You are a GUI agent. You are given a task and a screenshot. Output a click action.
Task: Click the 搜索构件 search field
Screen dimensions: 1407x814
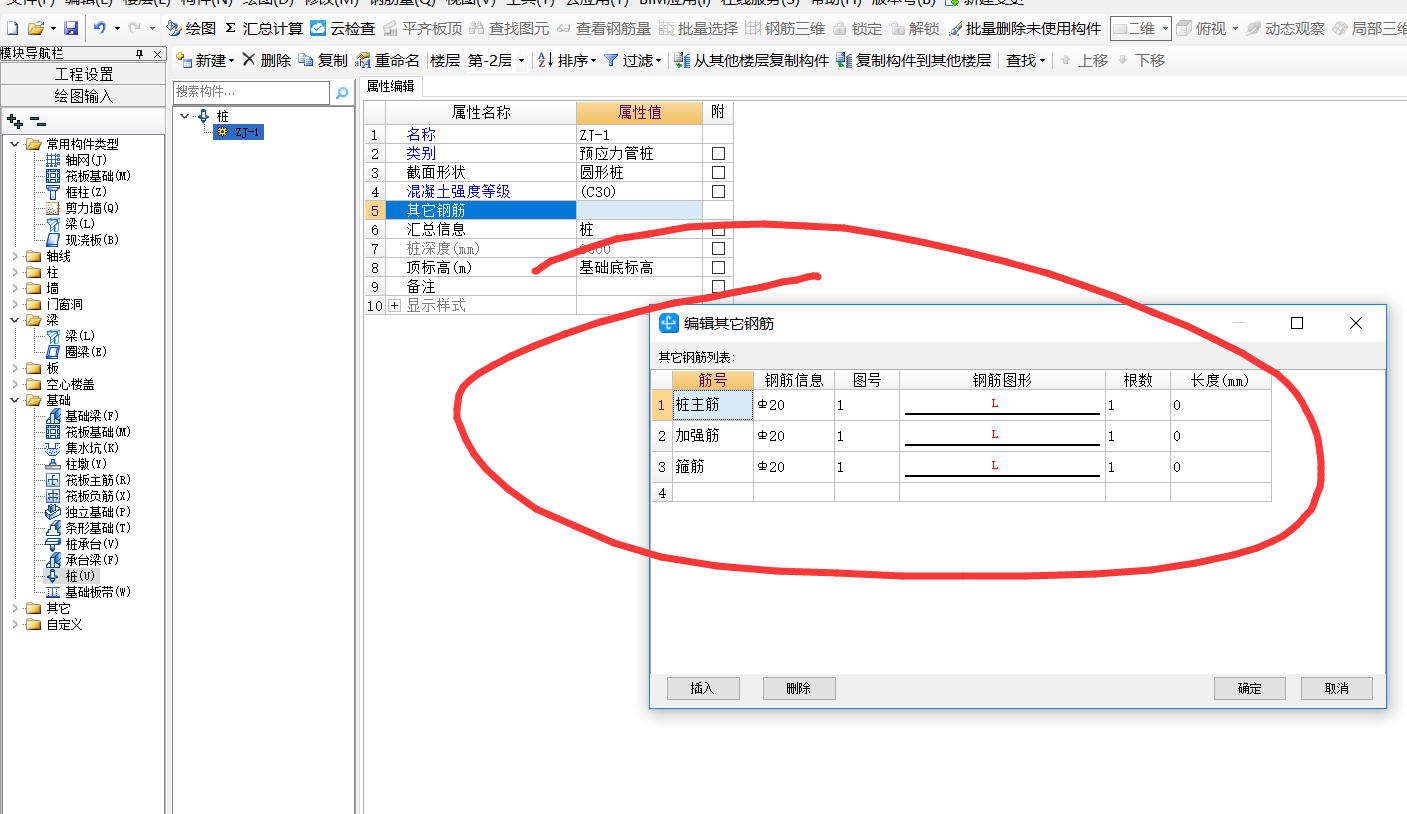[x=251, y=92]
